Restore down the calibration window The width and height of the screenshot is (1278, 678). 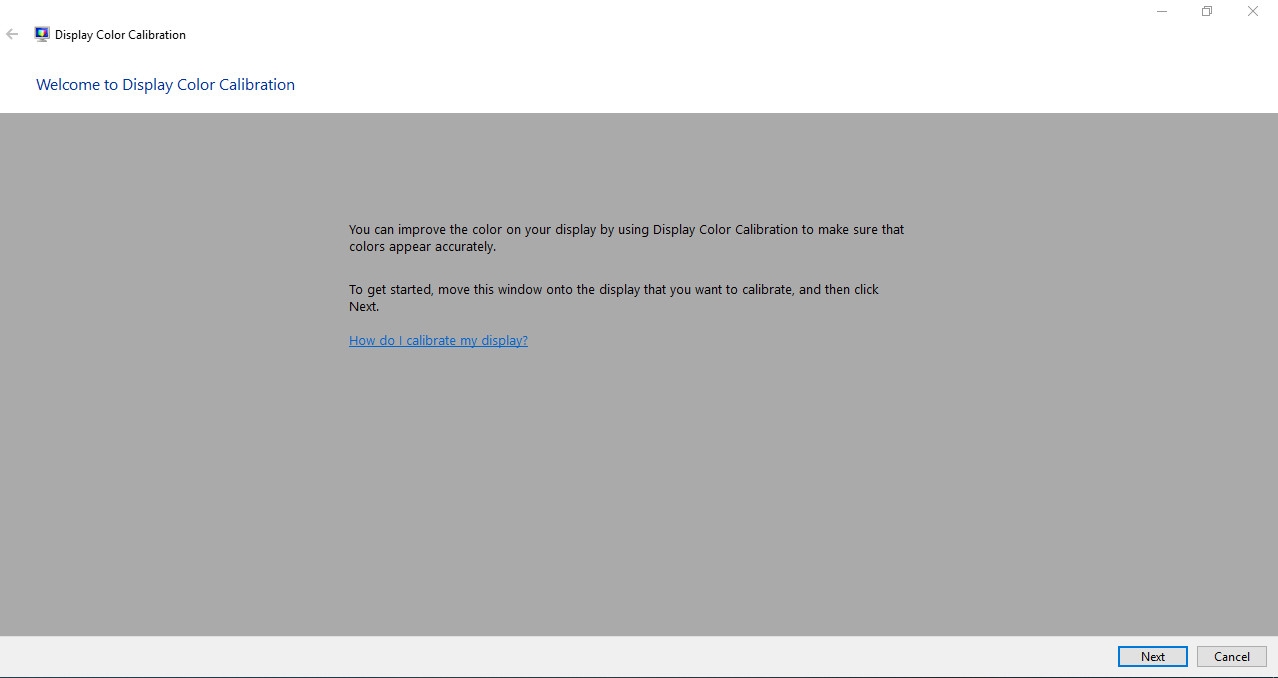click(x=1207, y=11)
